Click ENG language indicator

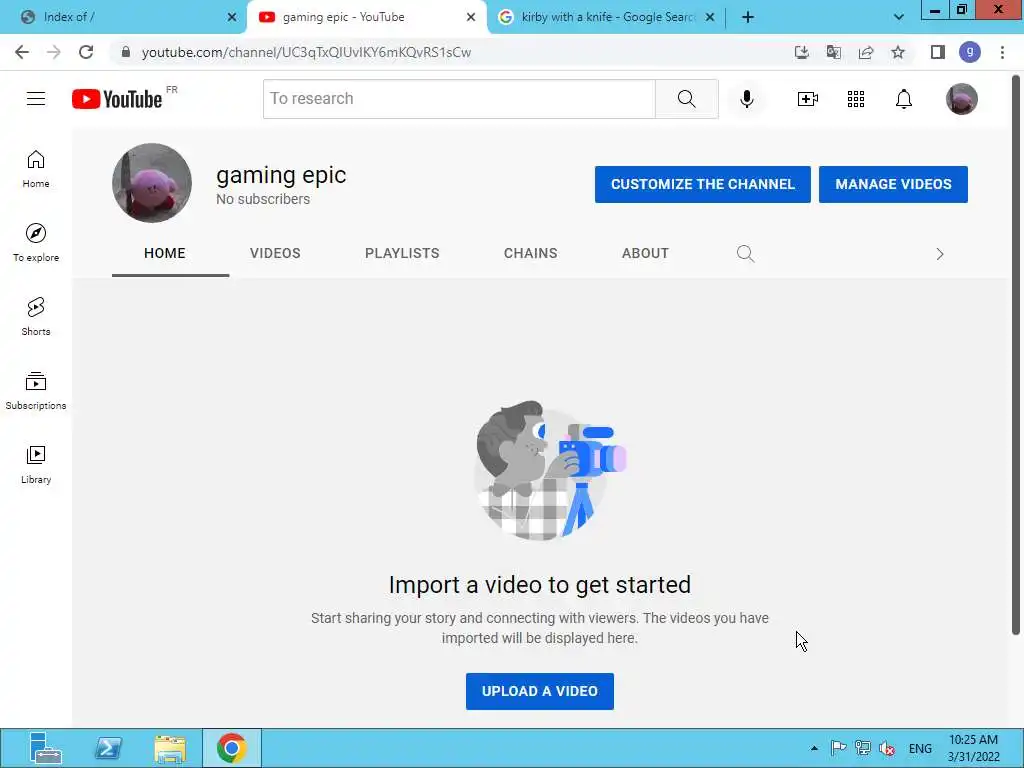pyautogui.click(x=920, y=748)
